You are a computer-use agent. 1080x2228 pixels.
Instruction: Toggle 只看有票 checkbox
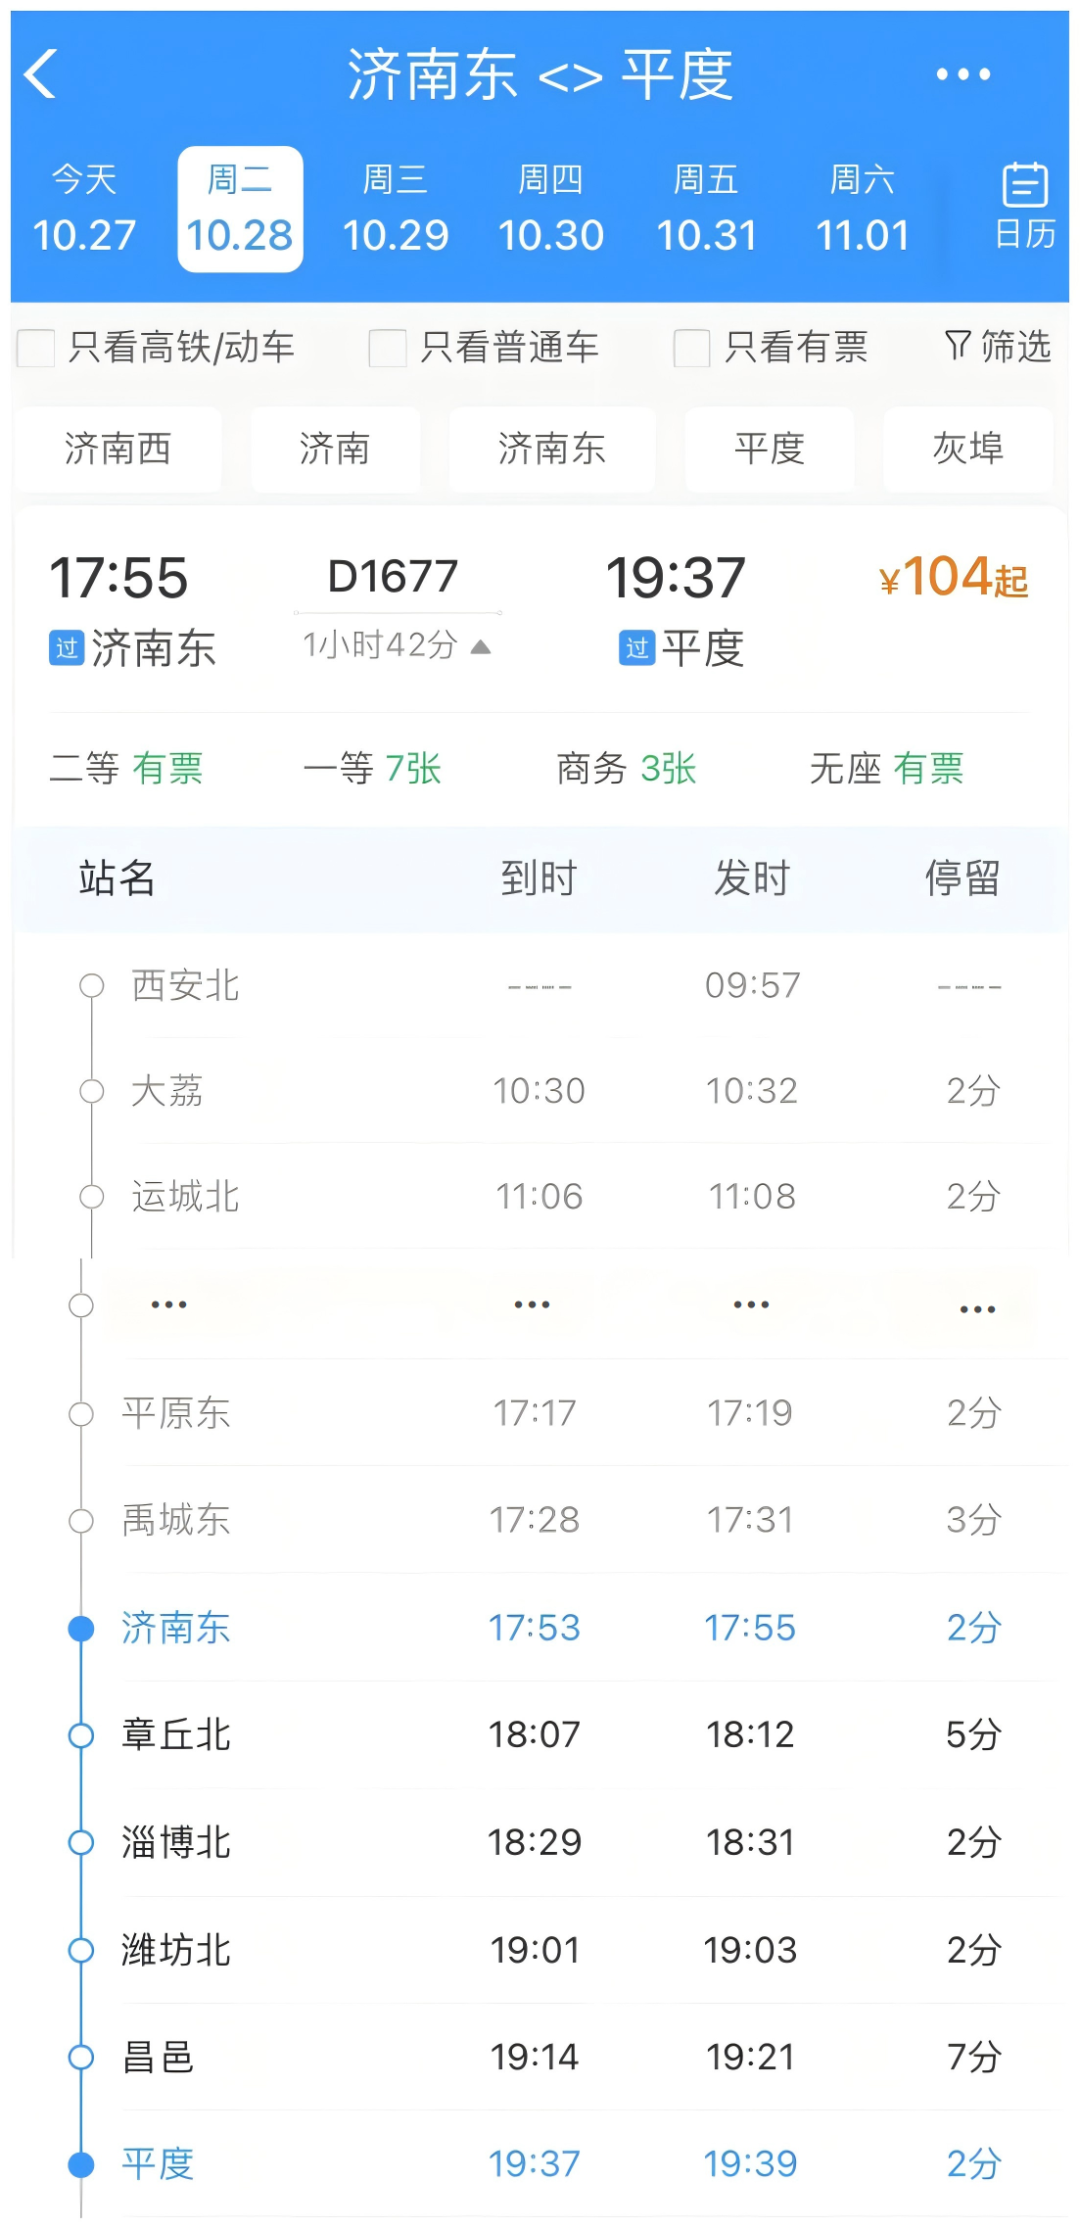692,348
